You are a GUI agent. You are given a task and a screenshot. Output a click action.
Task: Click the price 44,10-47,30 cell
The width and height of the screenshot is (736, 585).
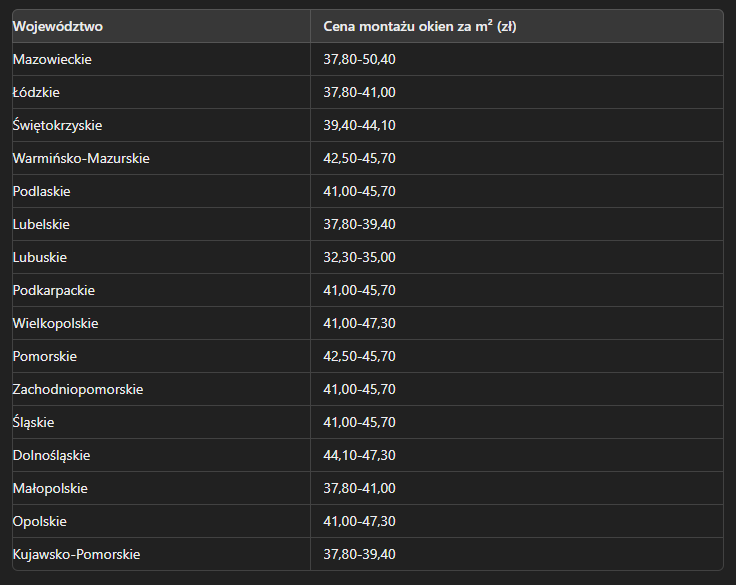[360, 455]
